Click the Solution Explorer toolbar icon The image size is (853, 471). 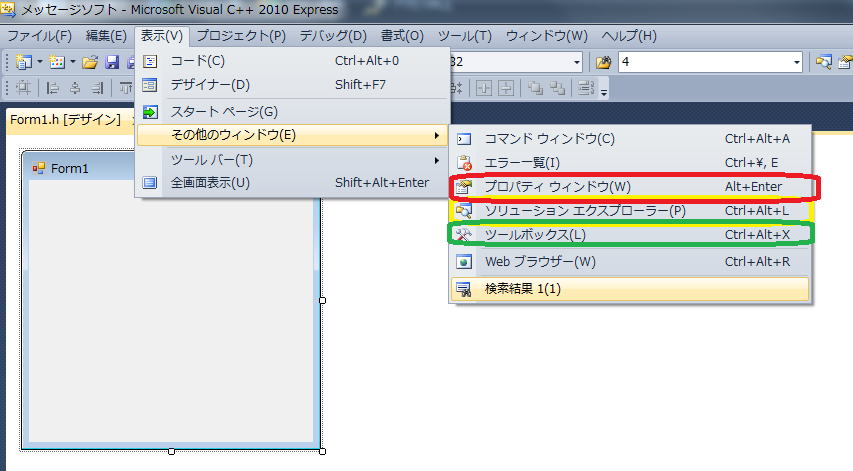point(824,62)
